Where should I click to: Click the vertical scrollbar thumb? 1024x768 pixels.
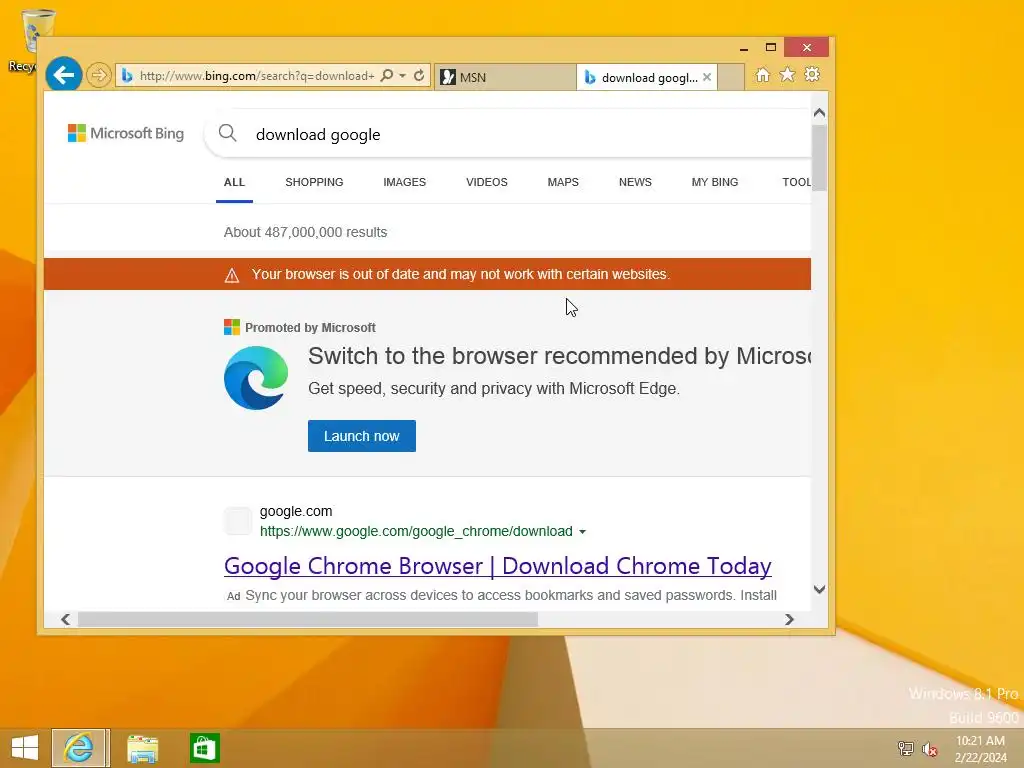tap(820, 157)
